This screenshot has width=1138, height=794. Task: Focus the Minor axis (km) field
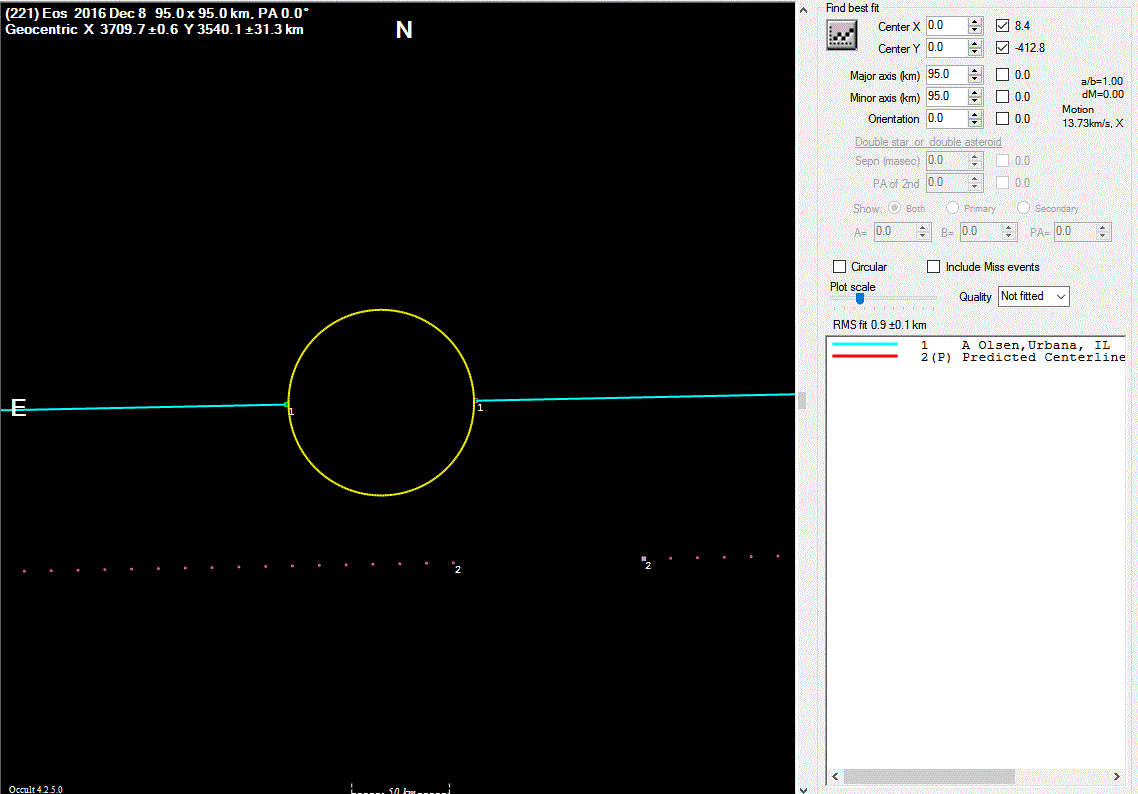click(x=947, y=96)
